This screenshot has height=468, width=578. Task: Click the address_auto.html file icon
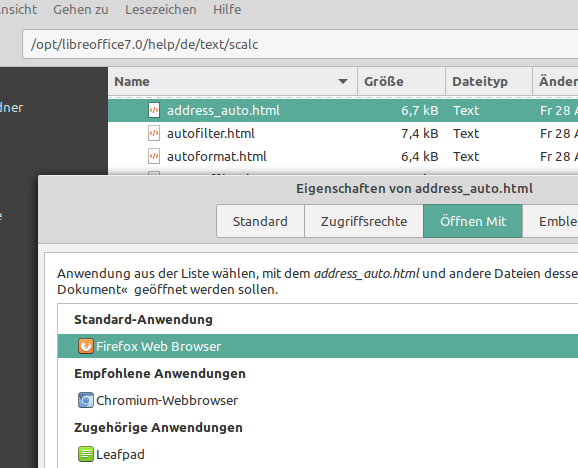(x=154, y=110)
